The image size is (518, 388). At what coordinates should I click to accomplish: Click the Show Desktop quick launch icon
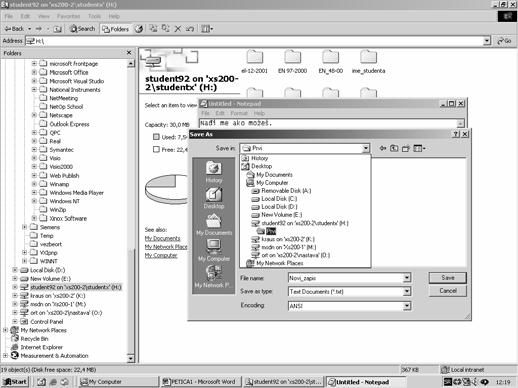tap(41, 382)
